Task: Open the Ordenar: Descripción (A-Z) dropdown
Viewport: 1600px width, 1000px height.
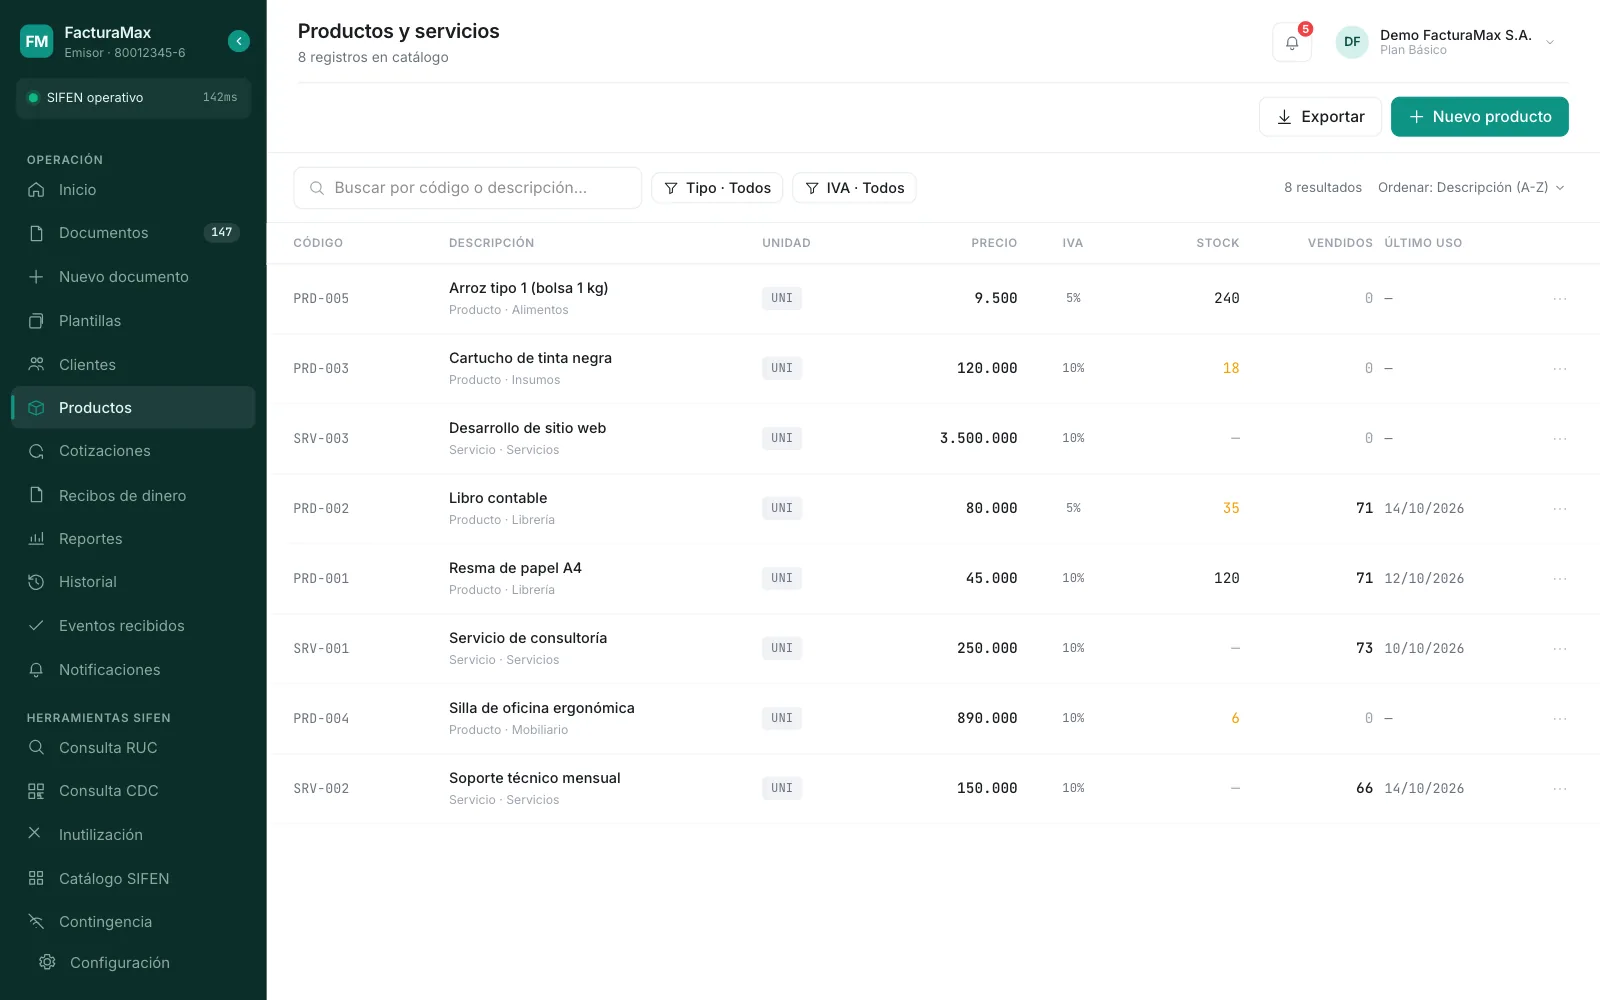Action: point(1471,188)
